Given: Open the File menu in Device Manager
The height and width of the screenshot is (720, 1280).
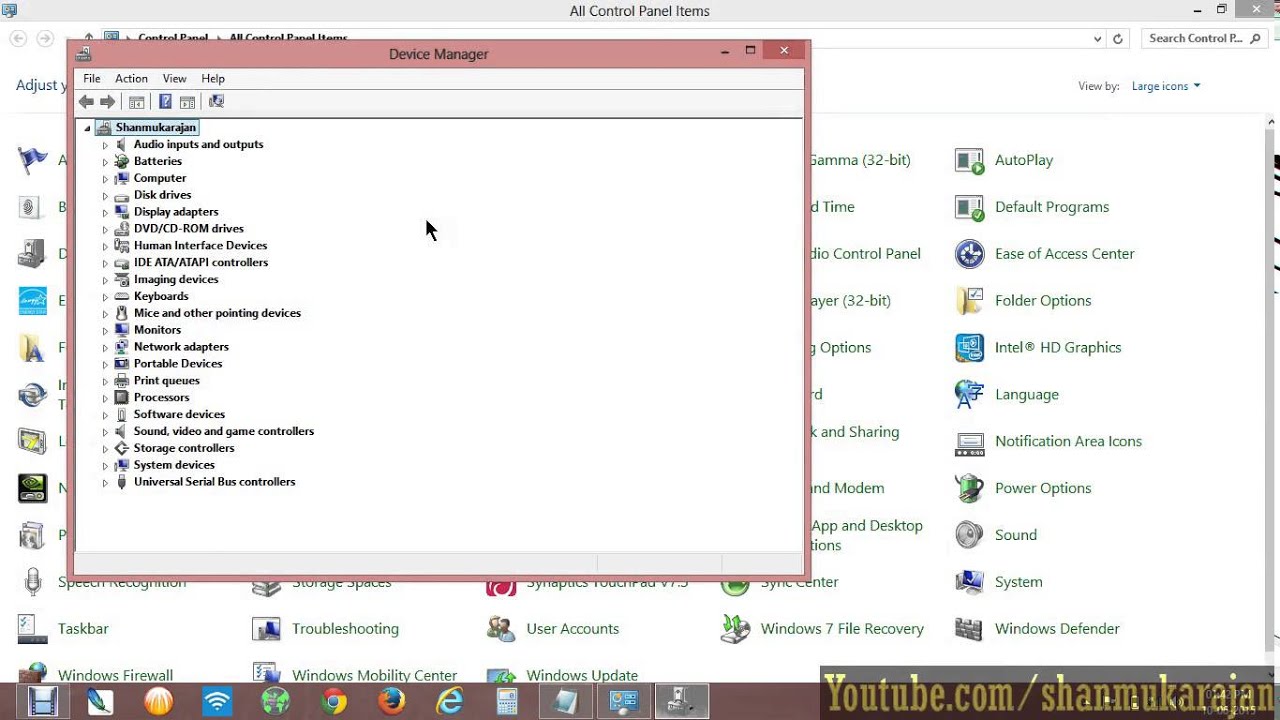Looking at the screenshot, I should 92,78.
